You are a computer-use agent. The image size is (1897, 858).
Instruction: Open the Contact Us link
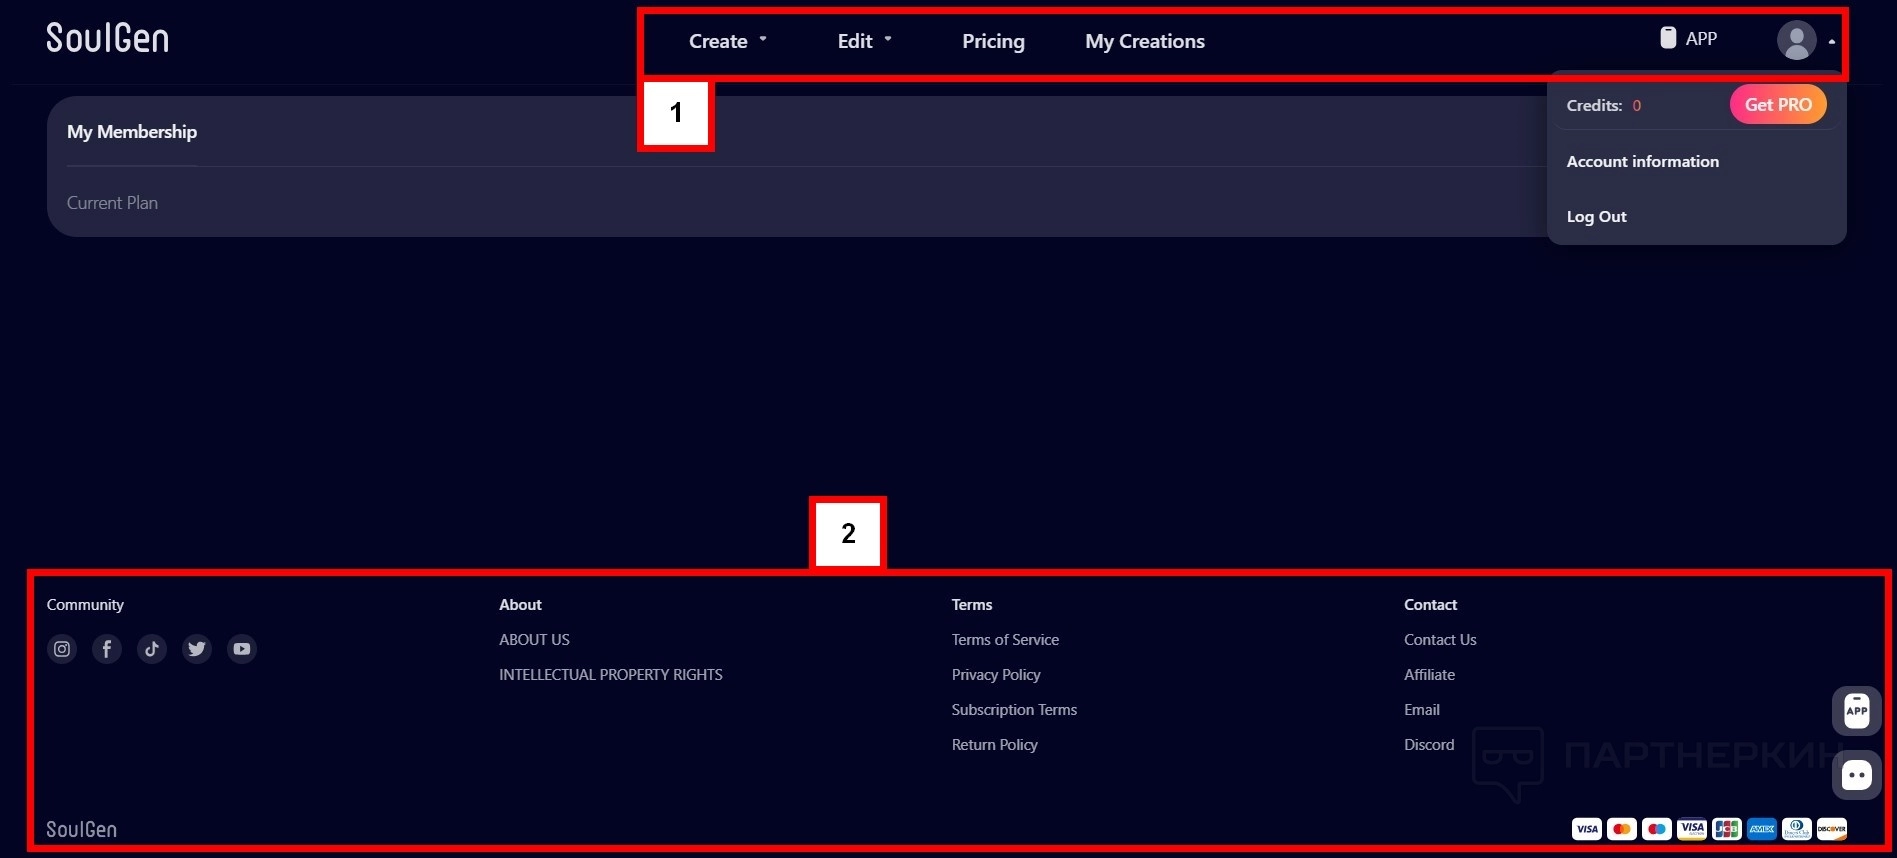1440,640
